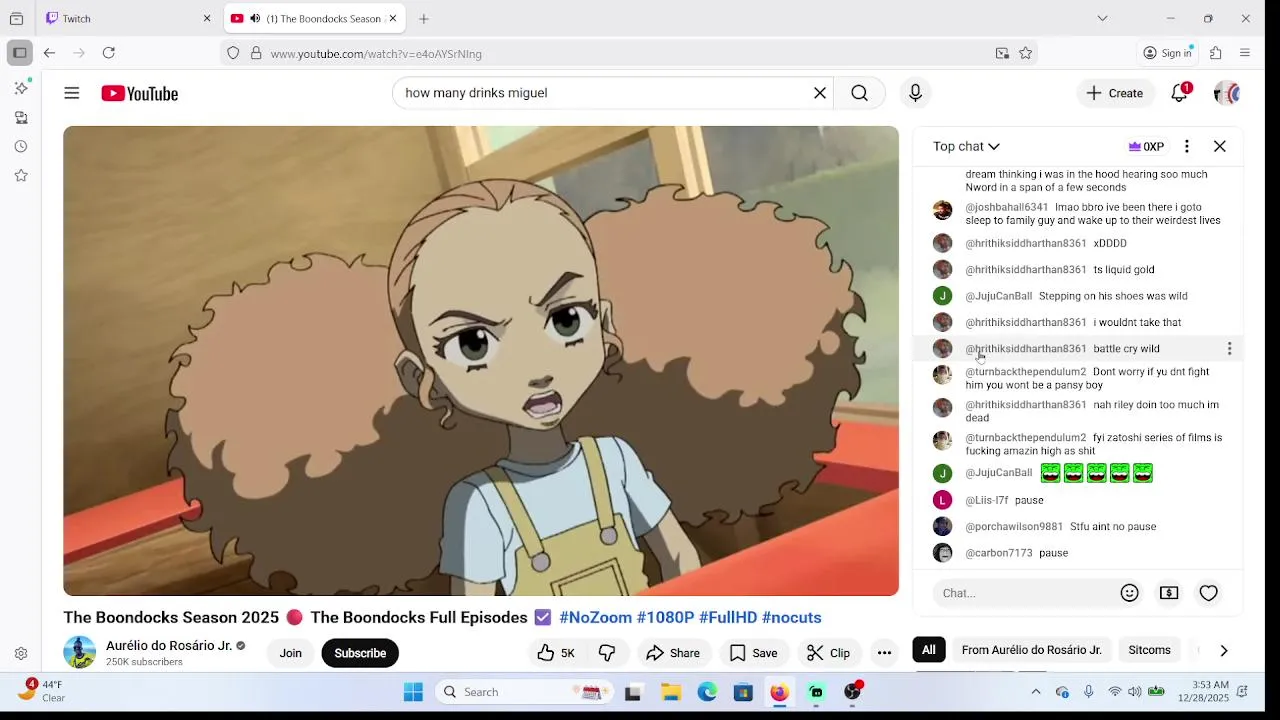The width and height of the screenshot is (1280, 720).
Task: Share the video
Action: tap(673, 653)
